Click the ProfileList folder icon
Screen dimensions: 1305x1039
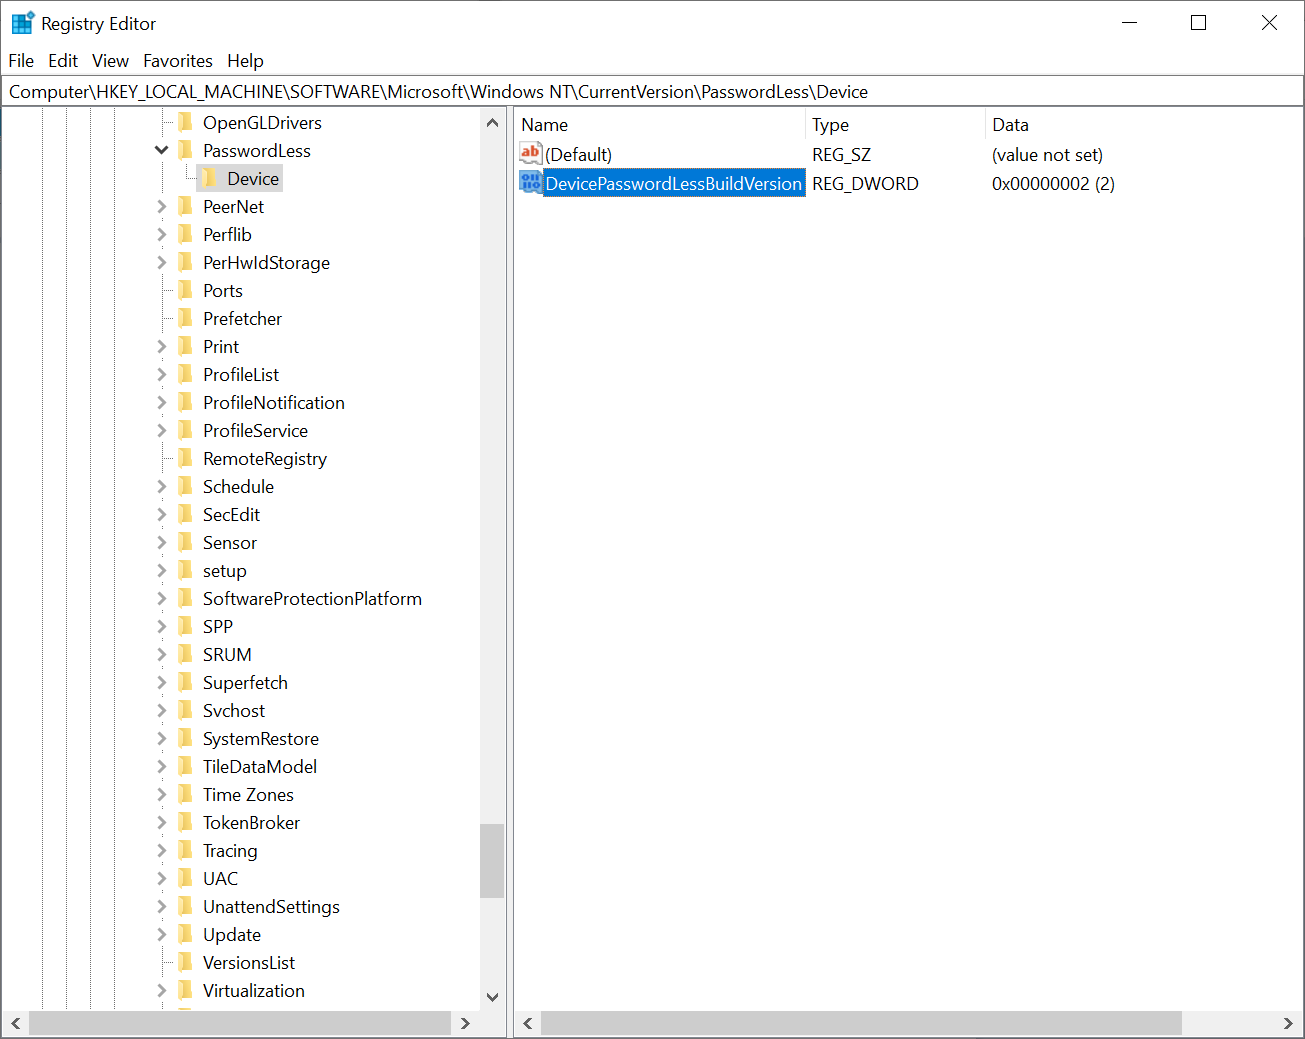185,375
